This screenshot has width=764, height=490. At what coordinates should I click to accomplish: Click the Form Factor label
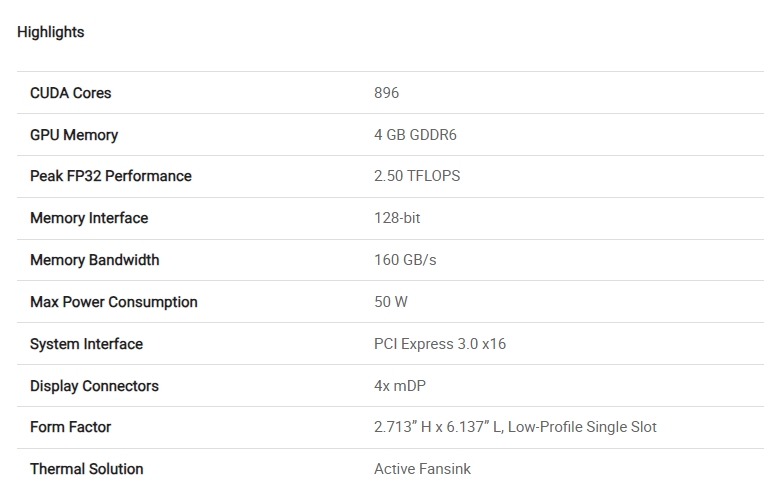71,427
